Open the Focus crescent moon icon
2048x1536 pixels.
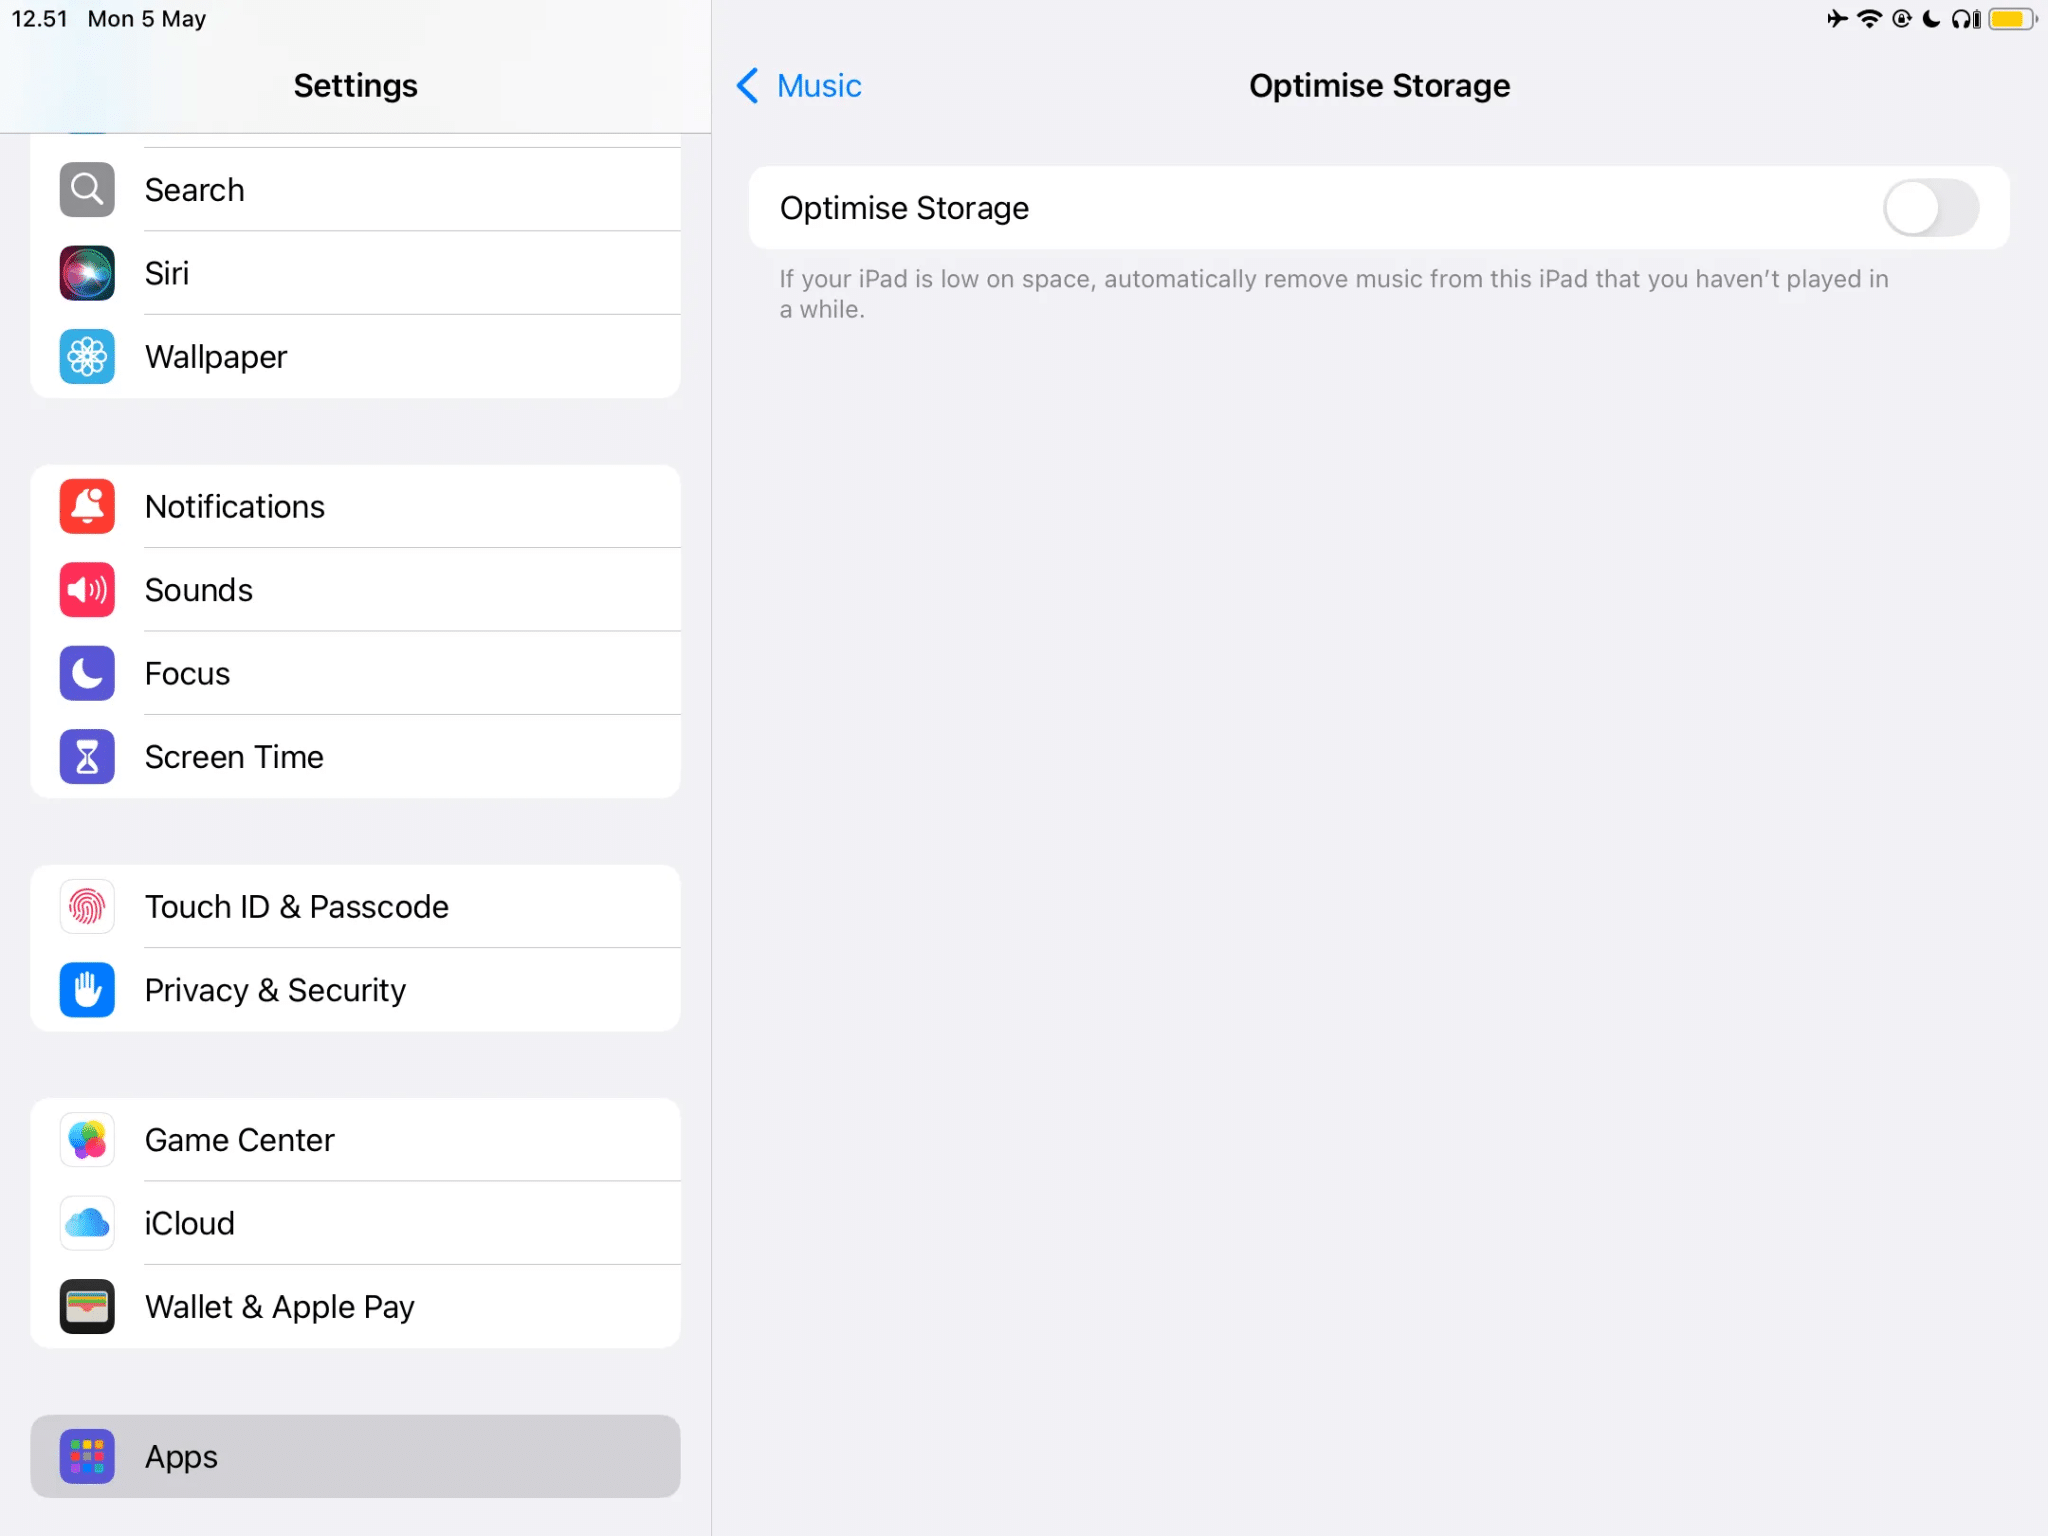point(87,673)
